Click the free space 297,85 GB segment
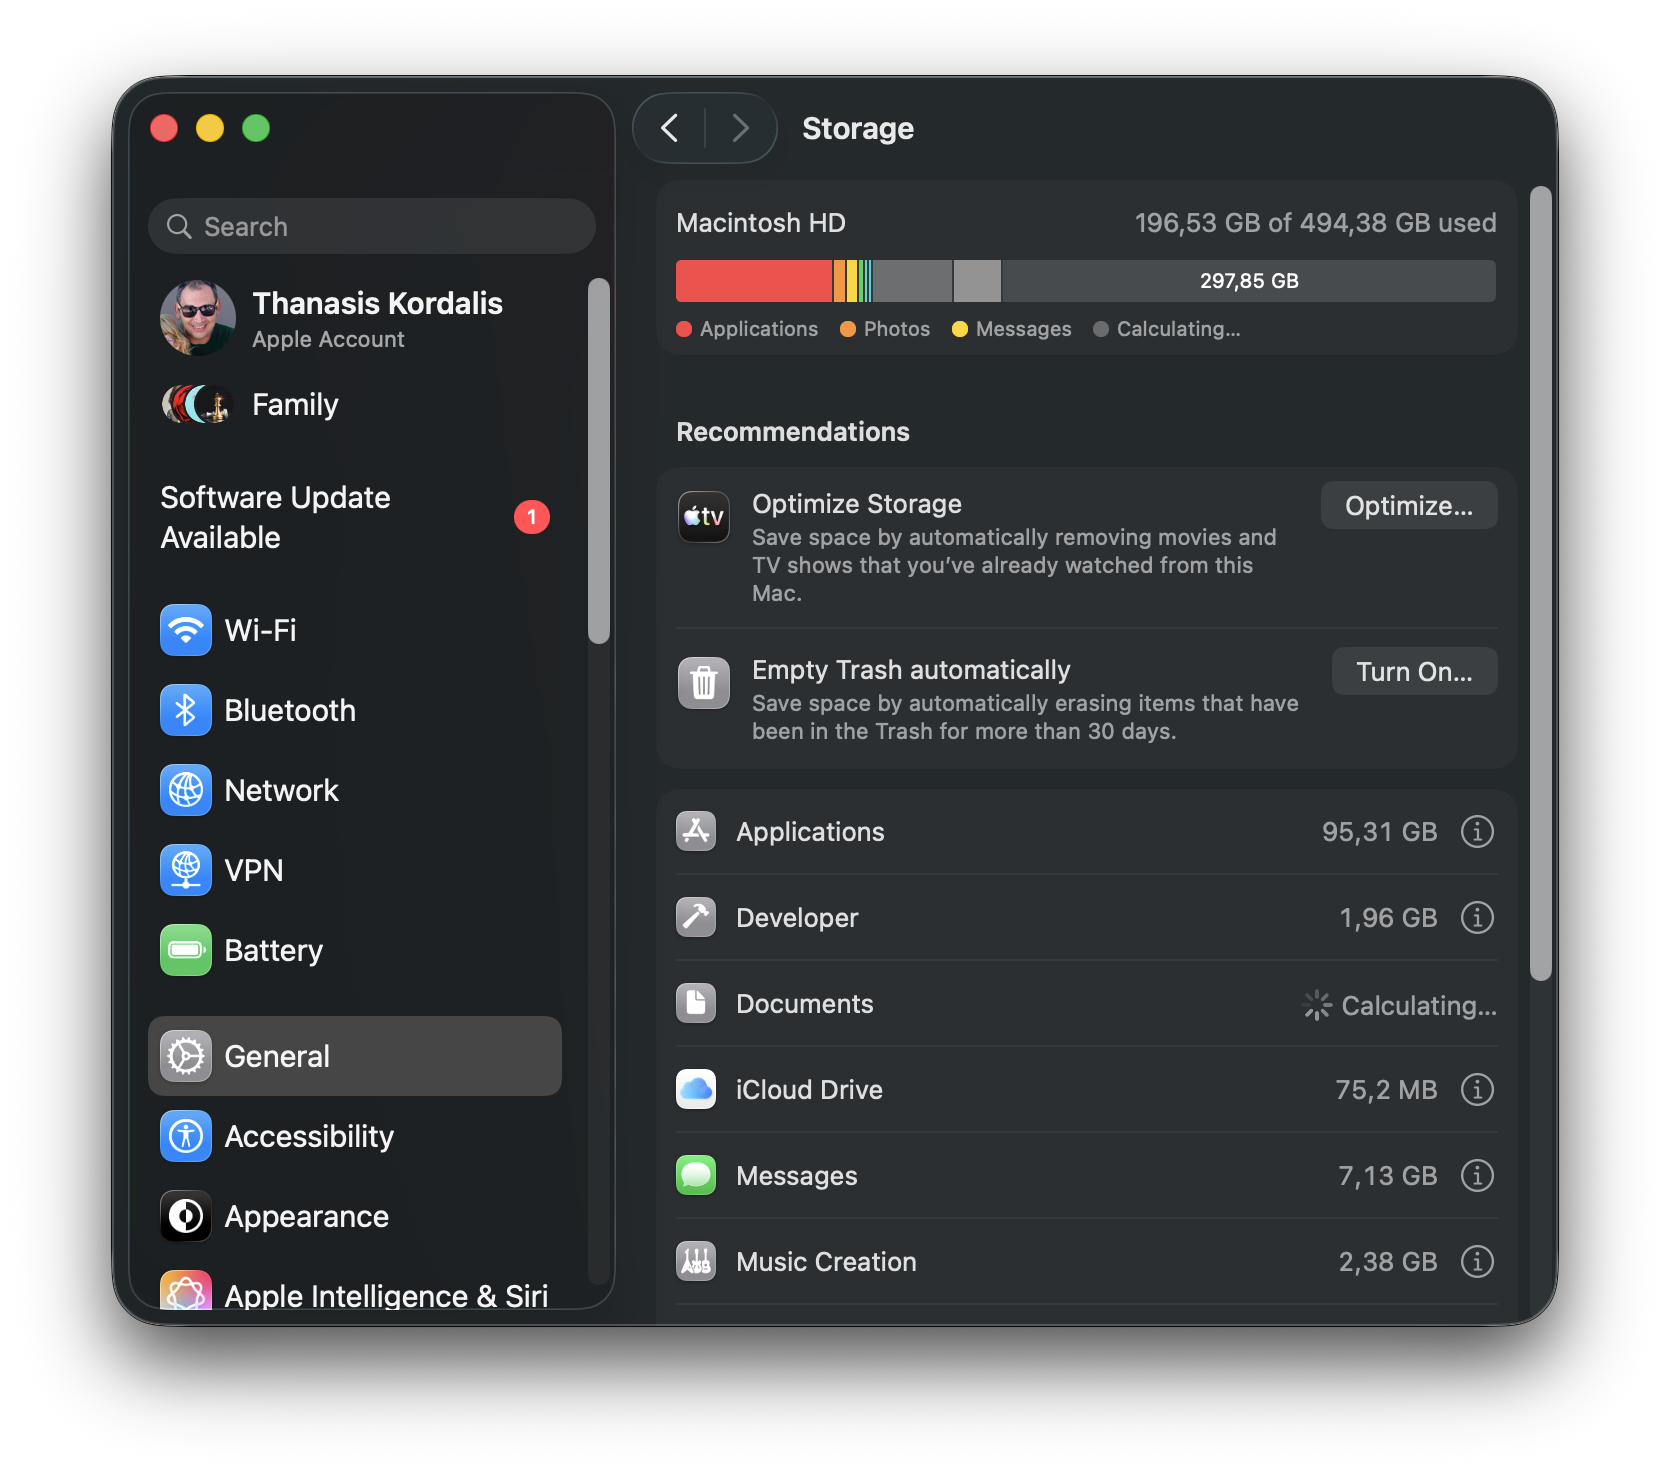Screen dimensions: 1670x1474 pos(1249,281)
